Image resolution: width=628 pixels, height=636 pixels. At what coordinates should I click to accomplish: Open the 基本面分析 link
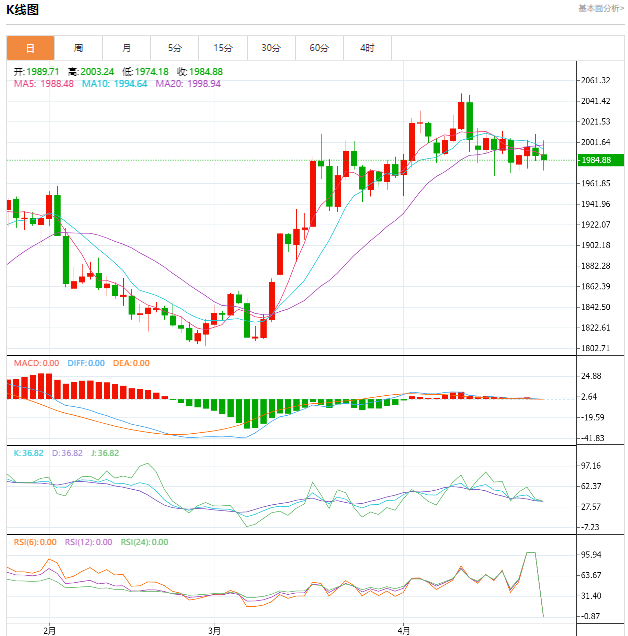tap(601, 9)
